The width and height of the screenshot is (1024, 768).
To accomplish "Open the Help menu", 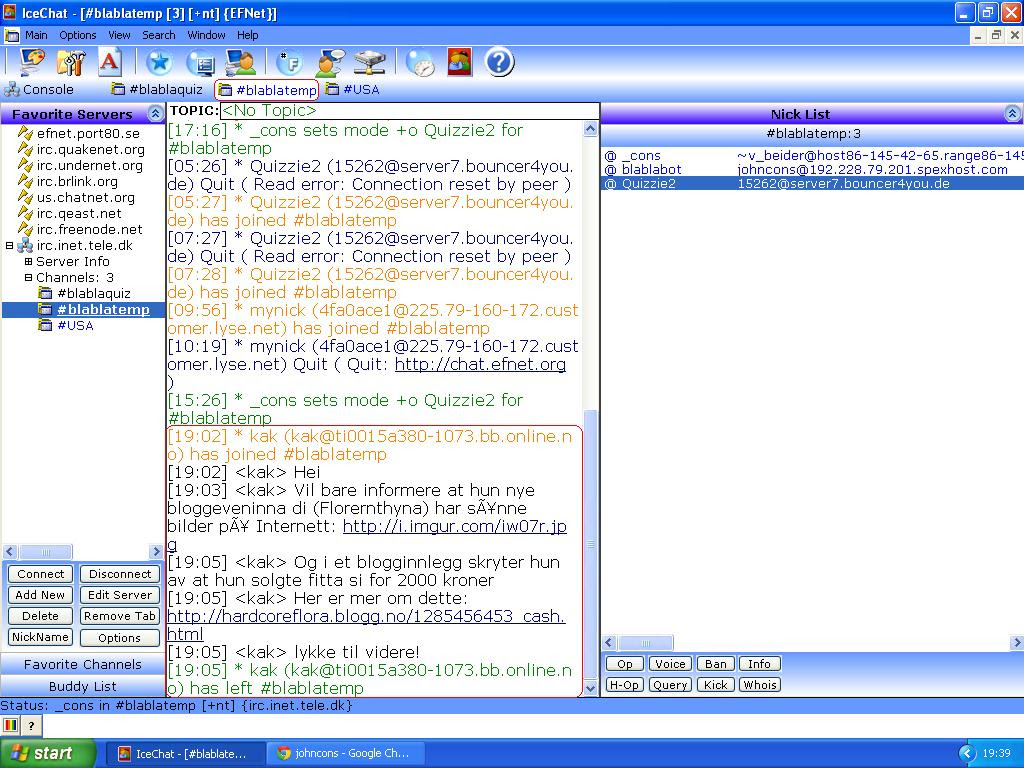I will 248,35.
